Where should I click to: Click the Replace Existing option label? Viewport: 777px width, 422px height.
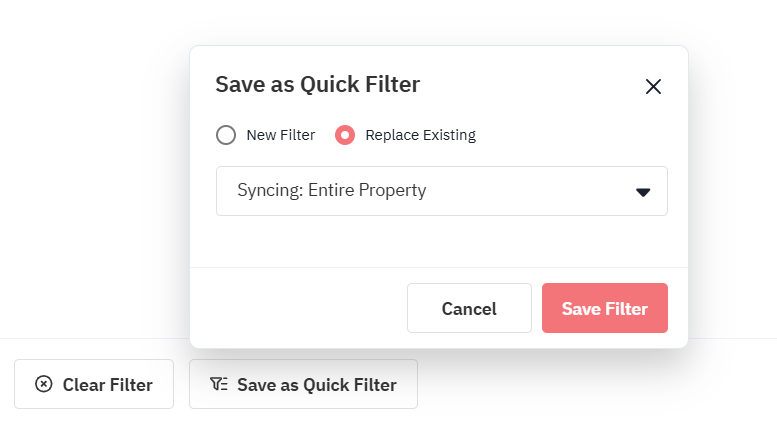pyautogui.click(x=420, y=135)
